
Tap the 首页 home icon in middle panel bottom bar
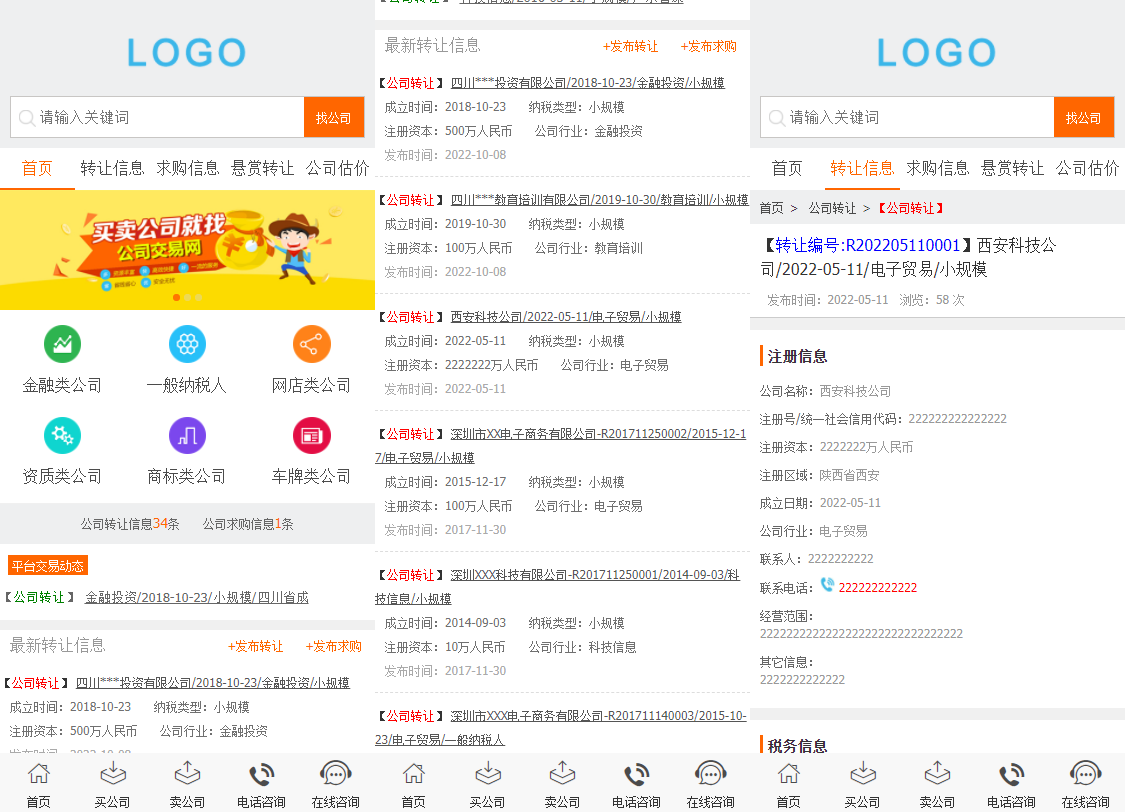pos(414,774)
